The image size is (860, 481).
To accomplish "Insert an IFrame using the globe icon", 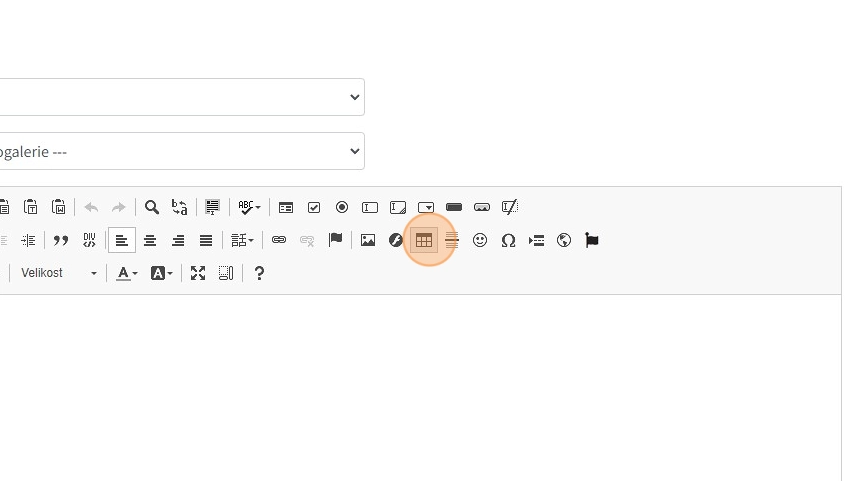I will pyautogui.click(x=564, y=240).
